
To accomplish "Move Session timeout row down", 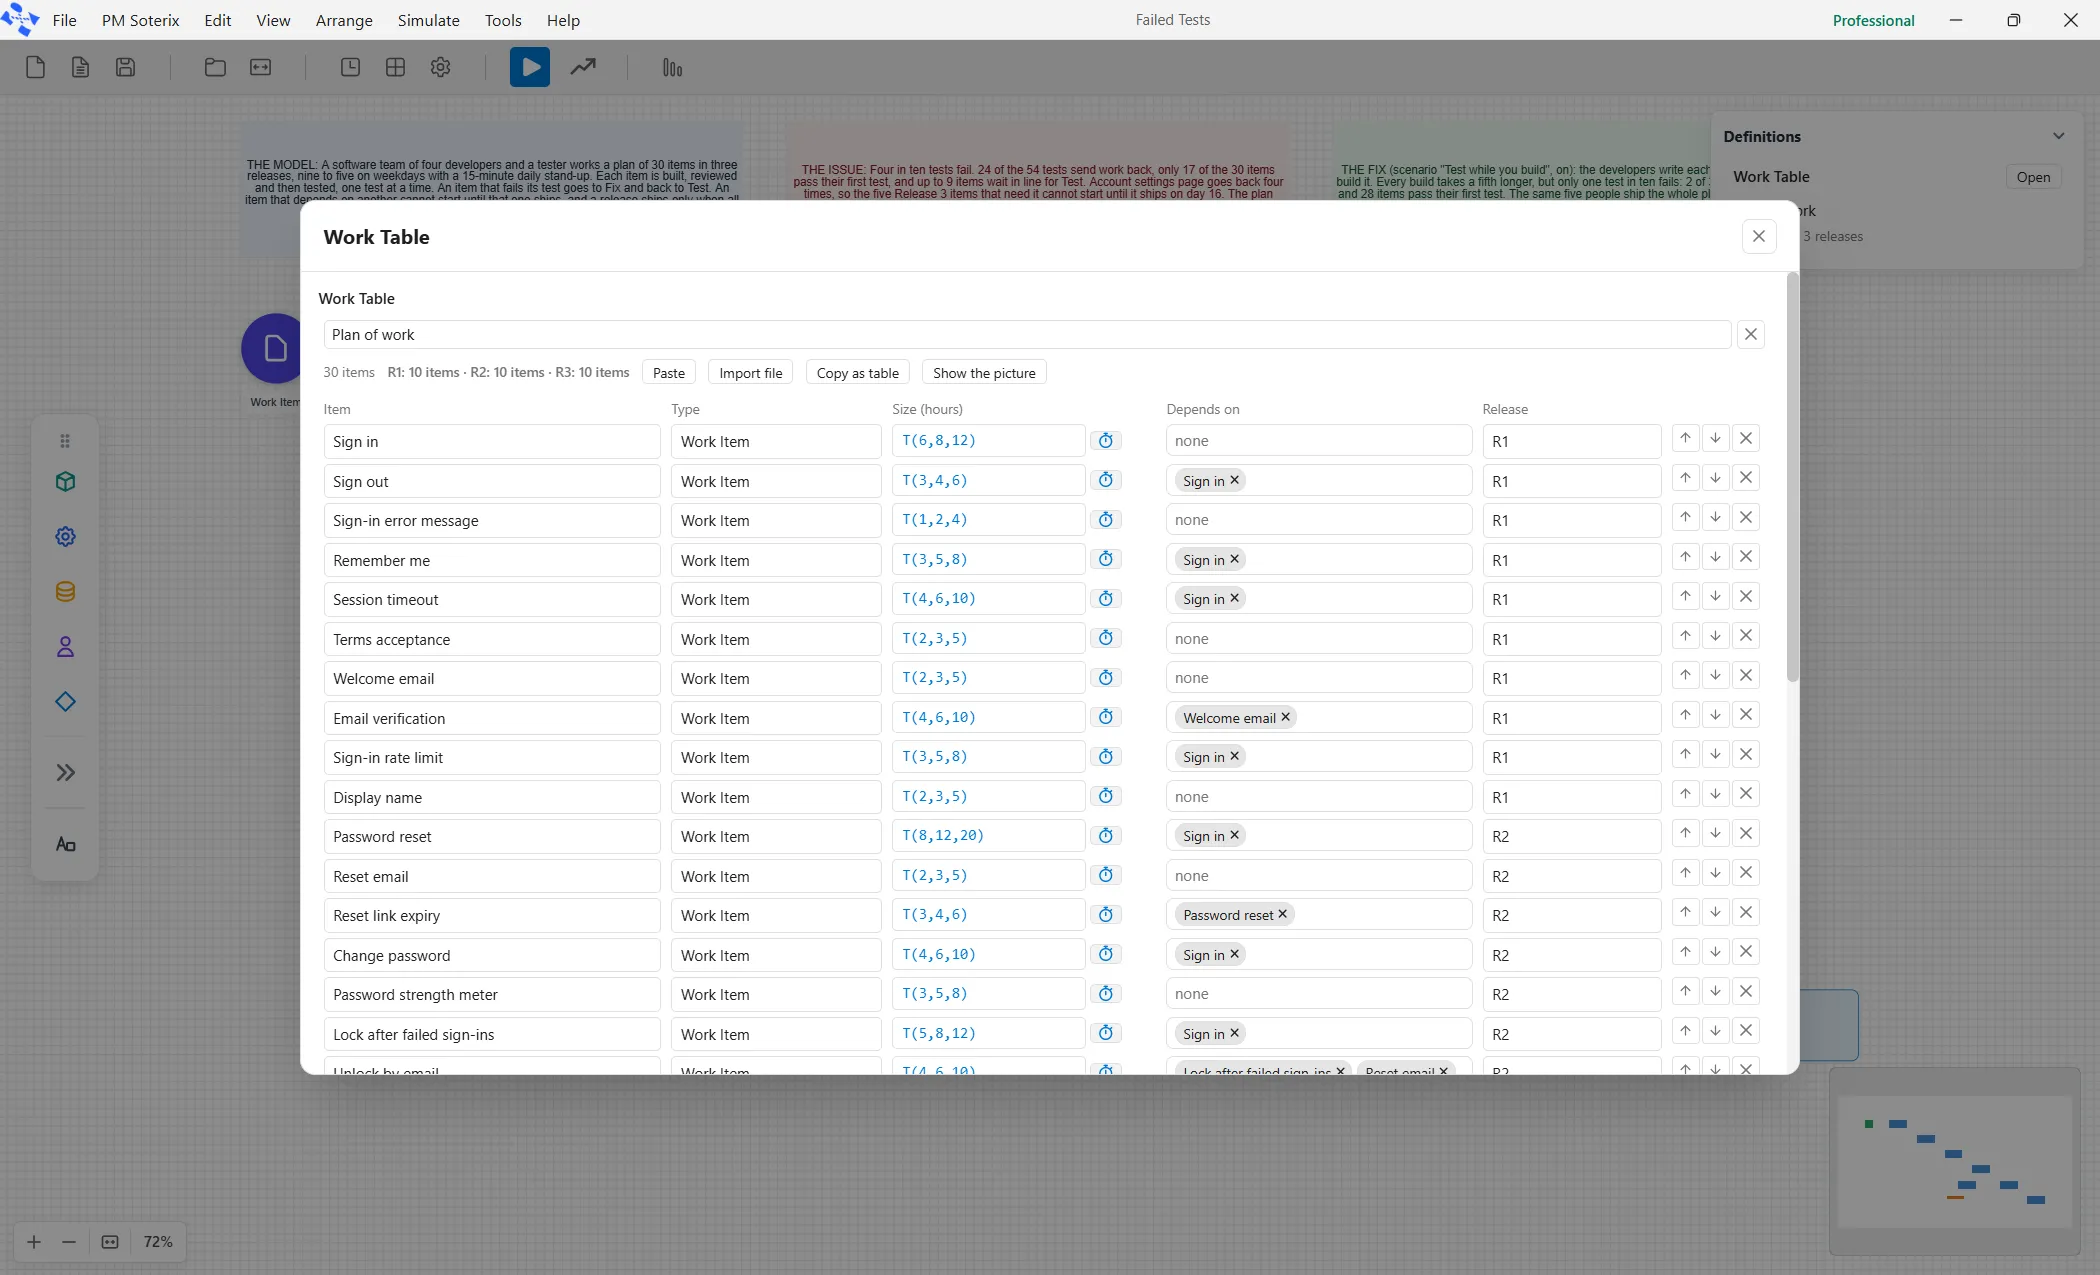I will [x=1716, y=597].
